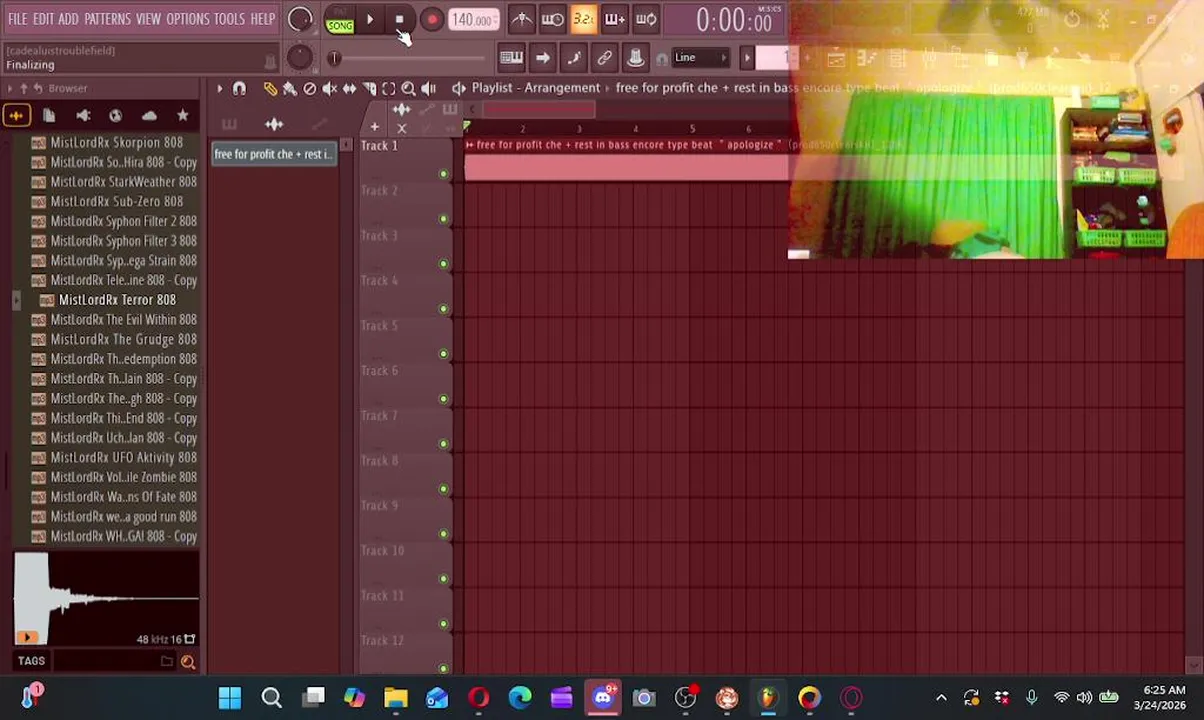Image resolution: width=1204 pixels, height=720 pixels.
Task: Start playback with the play button
Action: coord(370,19)
